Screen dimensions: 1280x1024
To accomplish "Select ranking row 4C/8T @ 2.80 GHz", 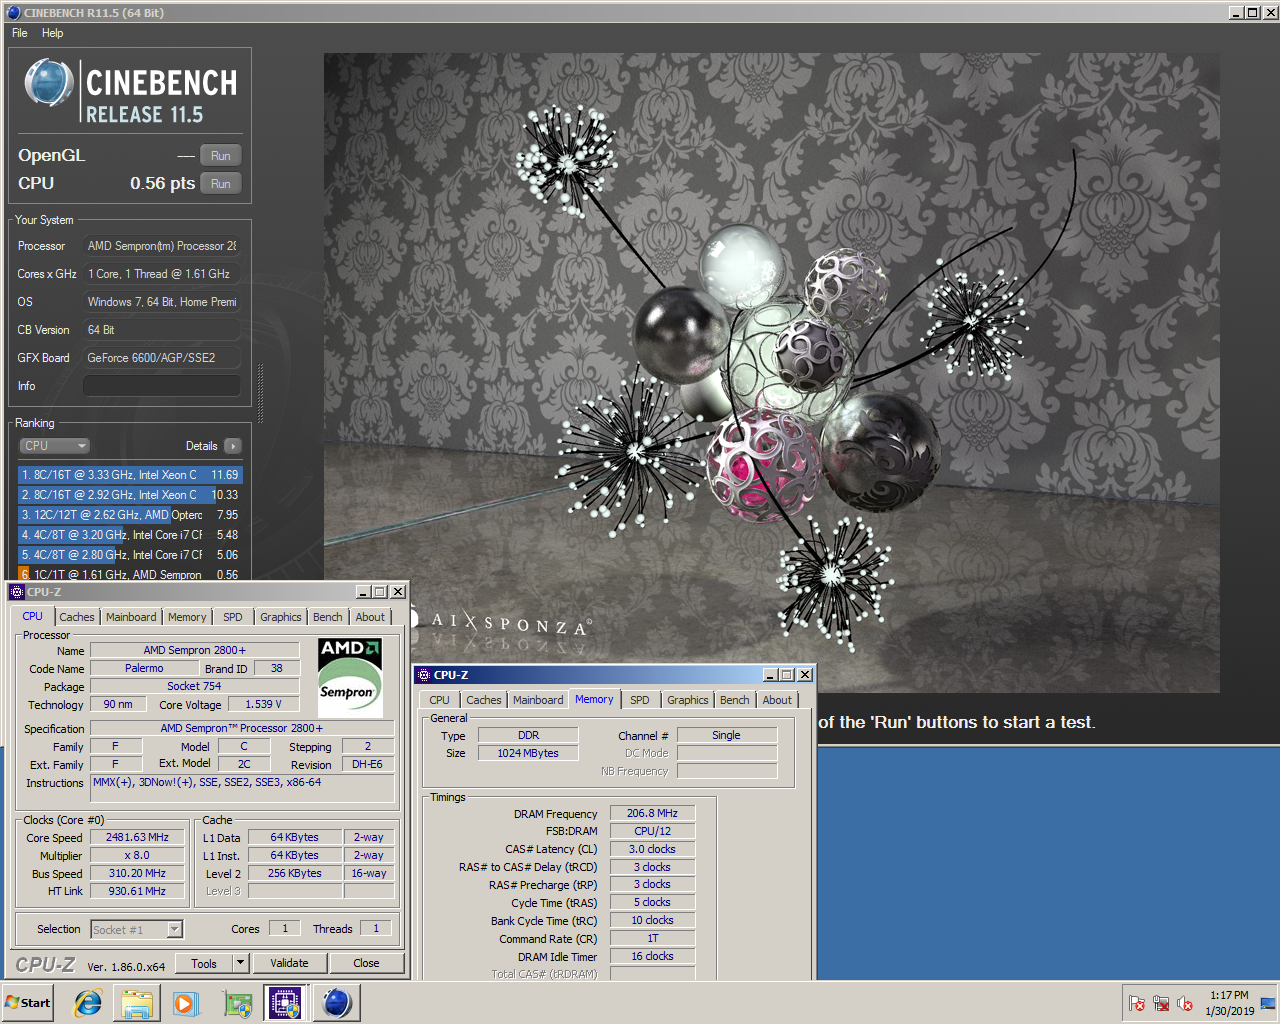I will [130, 555].
